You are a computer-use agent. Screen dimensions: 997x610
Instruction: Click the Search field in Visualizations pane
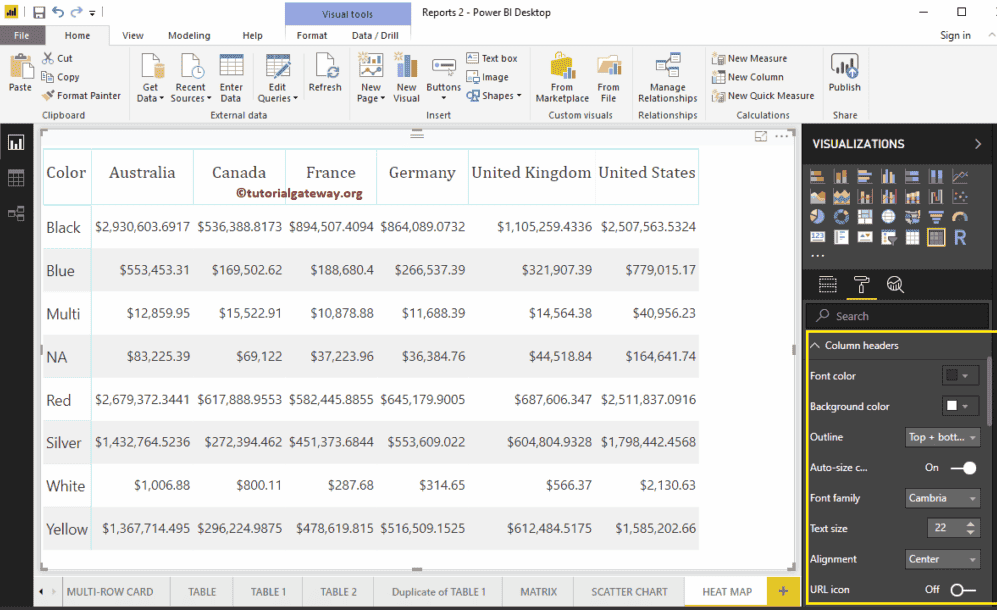897,315
